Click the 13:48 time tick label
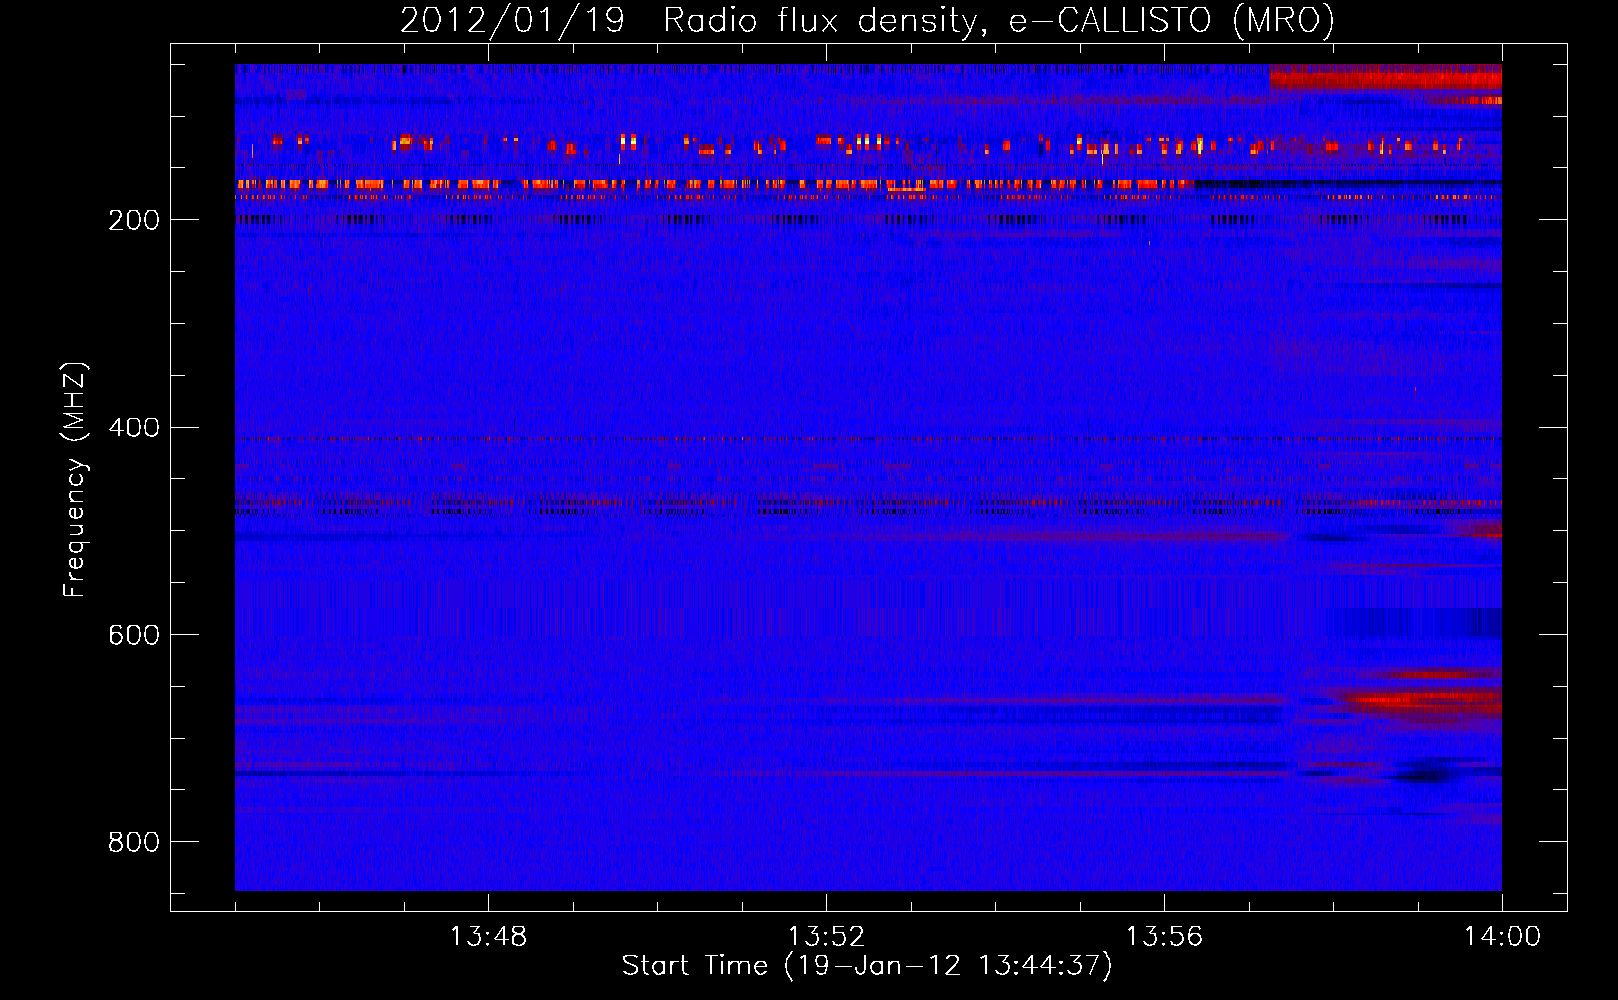 pyautogui.click(x=488, y=937)
